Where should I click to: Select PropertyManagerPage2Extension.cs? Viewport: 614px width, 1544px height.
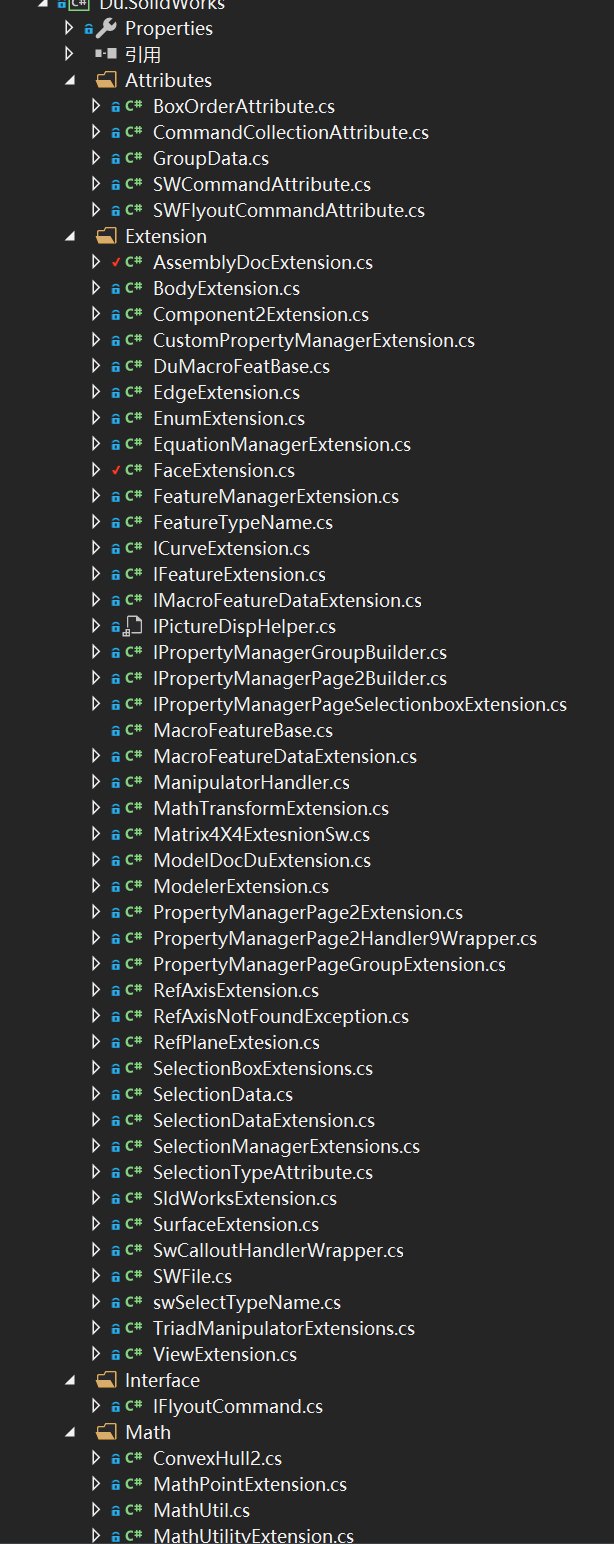pos(308,912)
